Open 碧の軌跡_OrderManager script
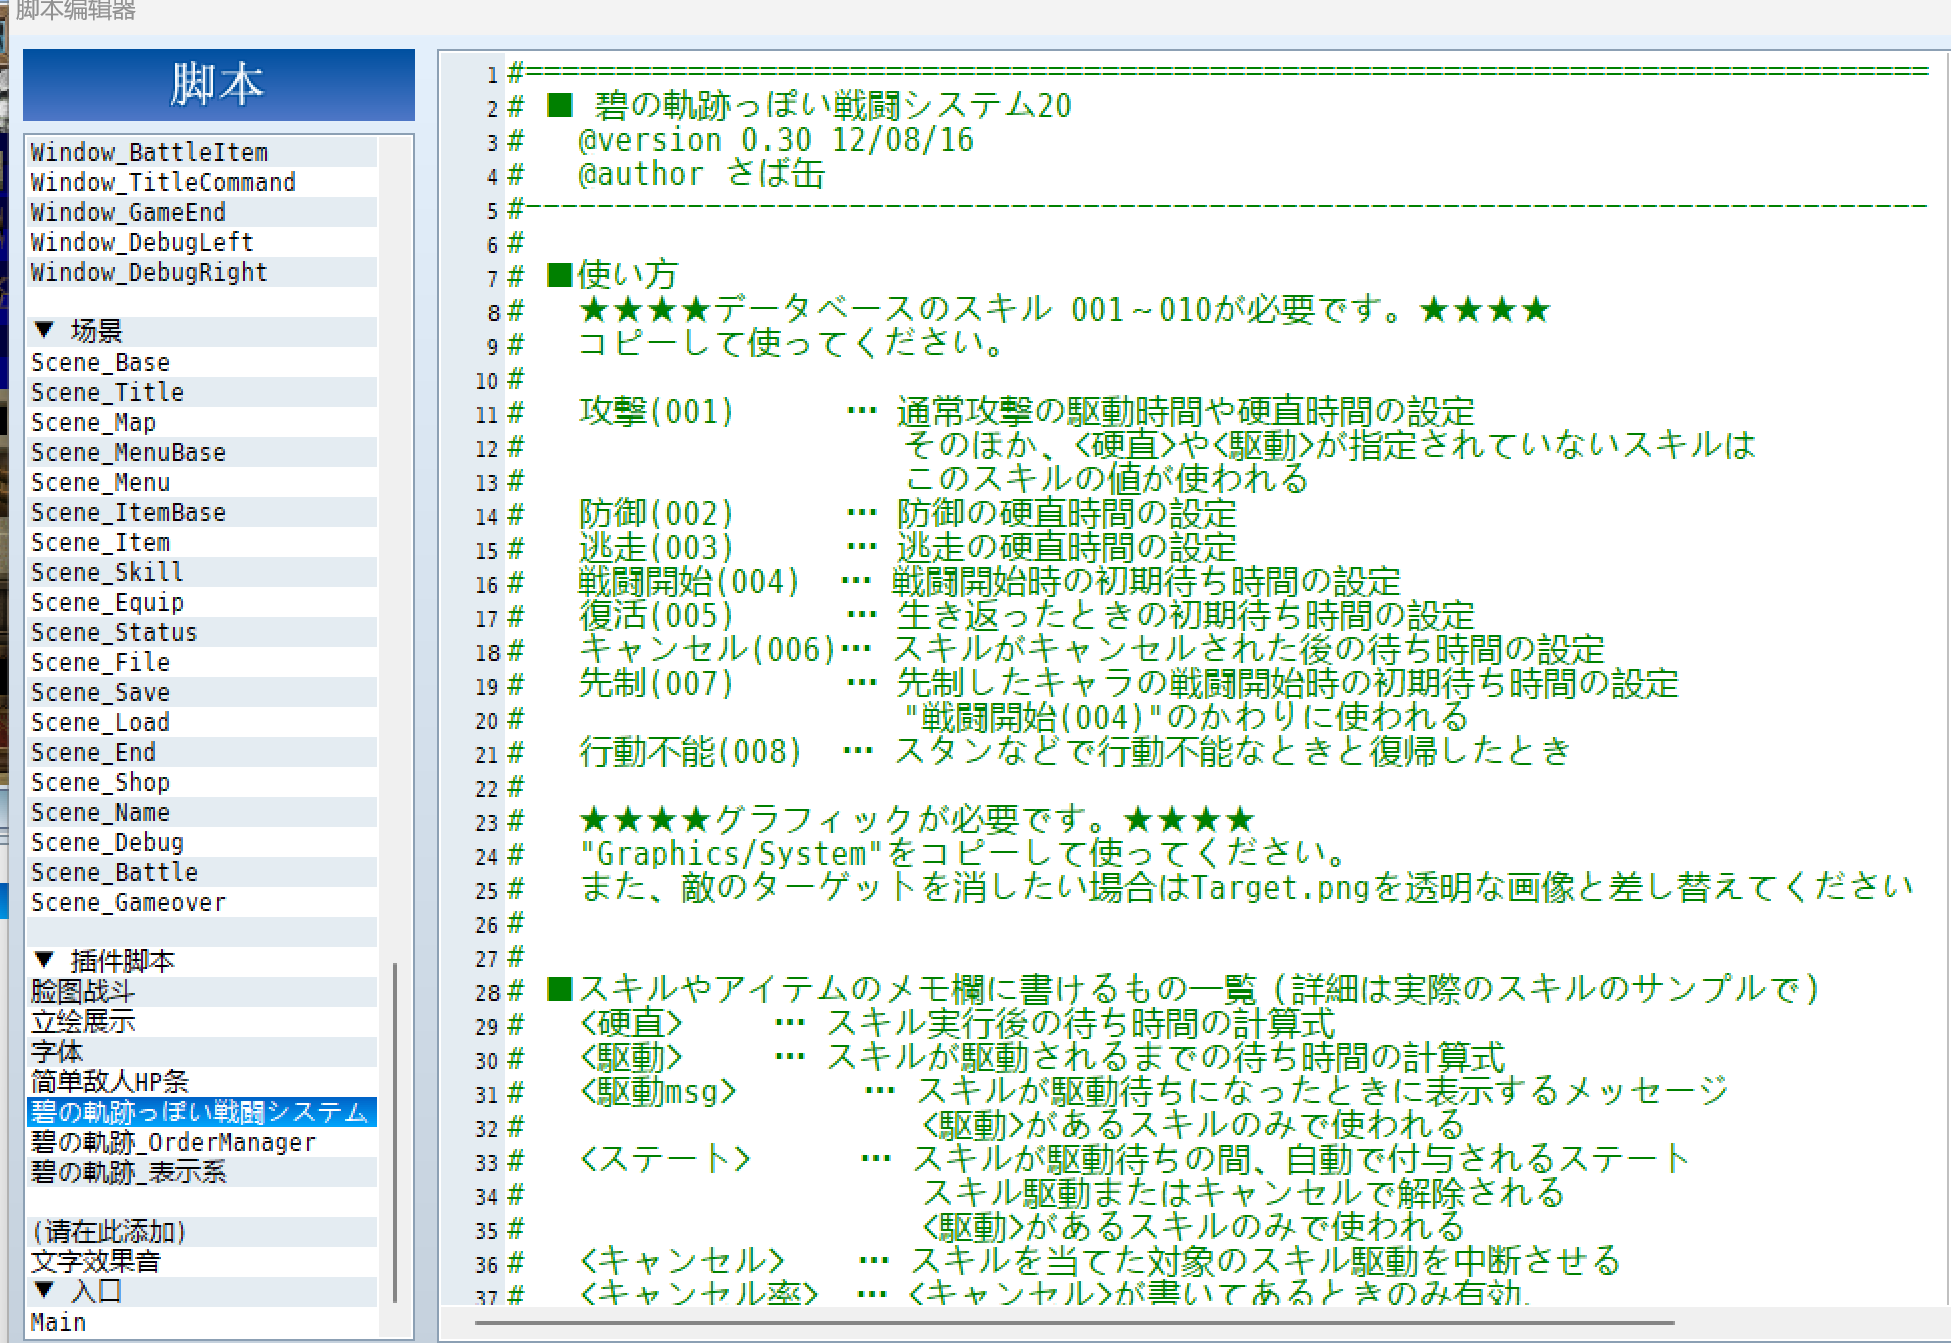1951x1343 pixels. 202,1141
